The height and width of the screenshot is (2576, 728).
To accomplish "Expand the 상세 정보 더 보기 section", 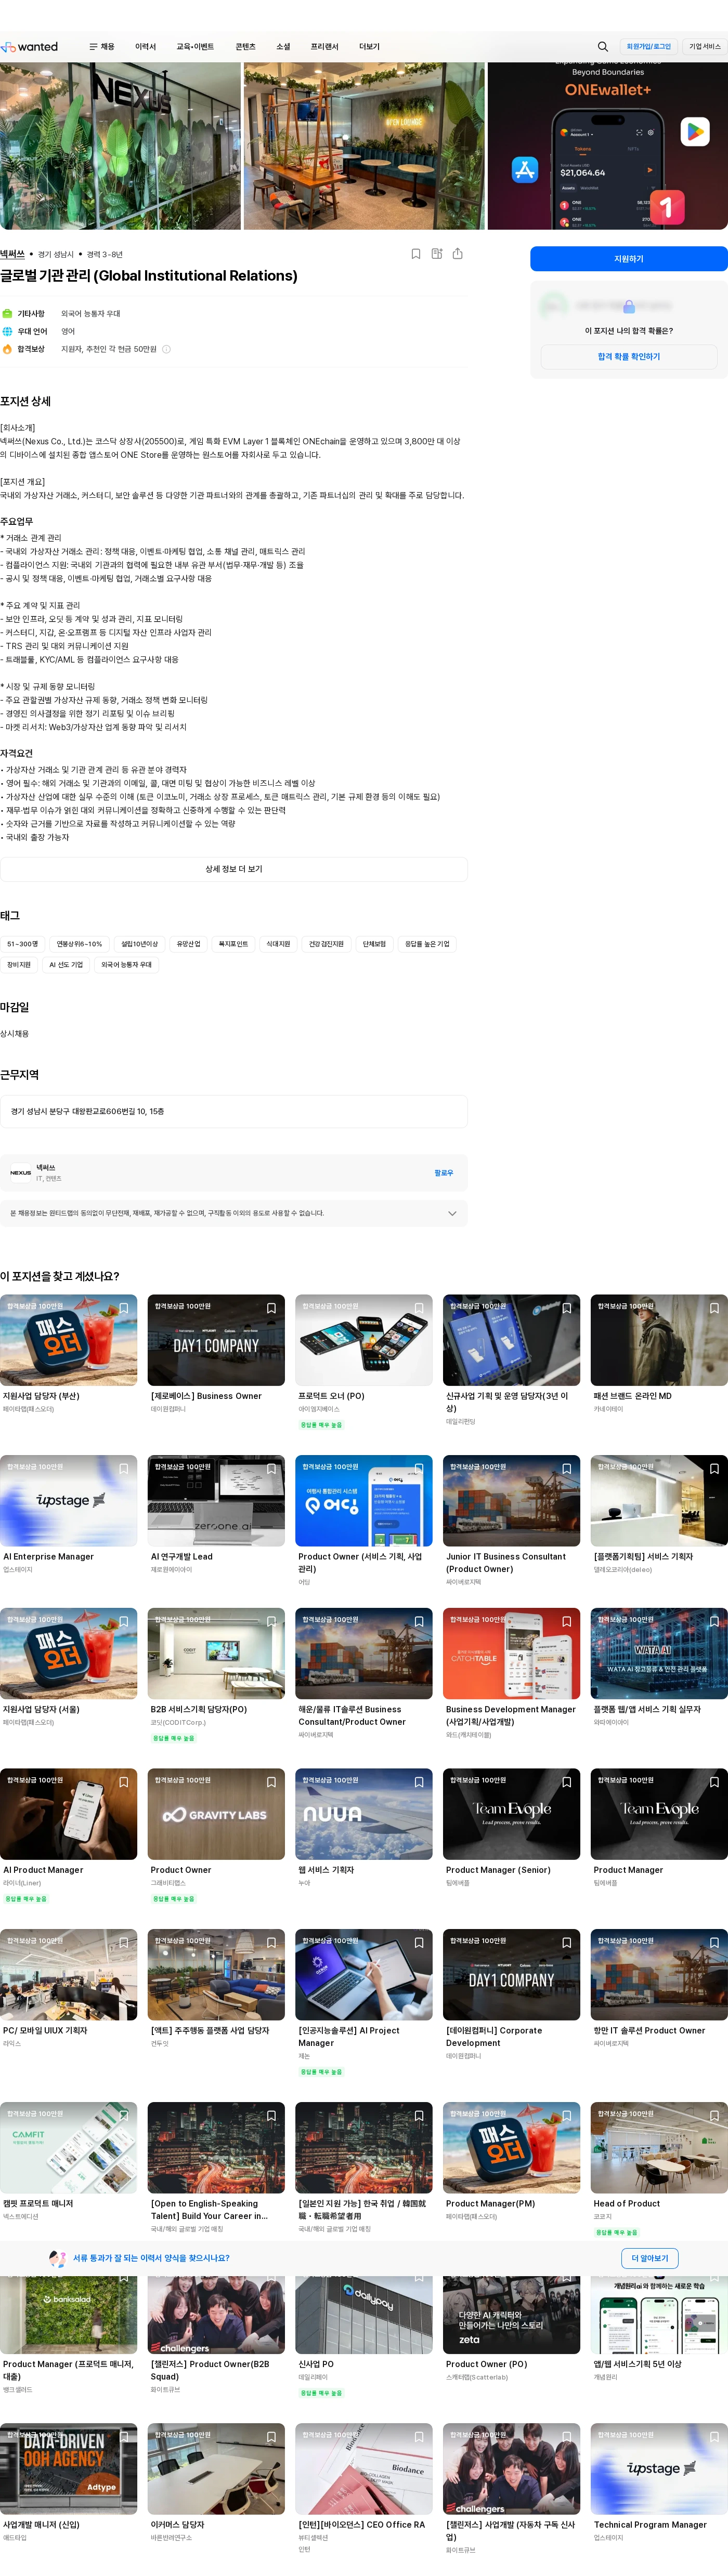I will pos(234,869).
